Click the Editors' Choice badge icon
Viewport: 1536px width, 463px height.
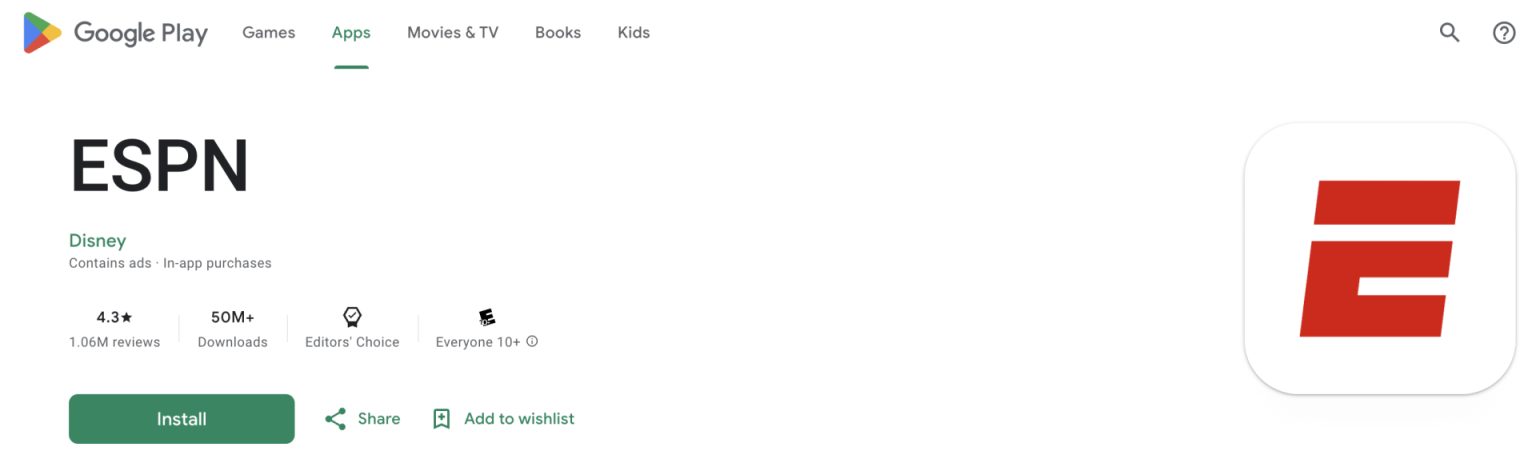pyautogui.click(x=352, y=317)
